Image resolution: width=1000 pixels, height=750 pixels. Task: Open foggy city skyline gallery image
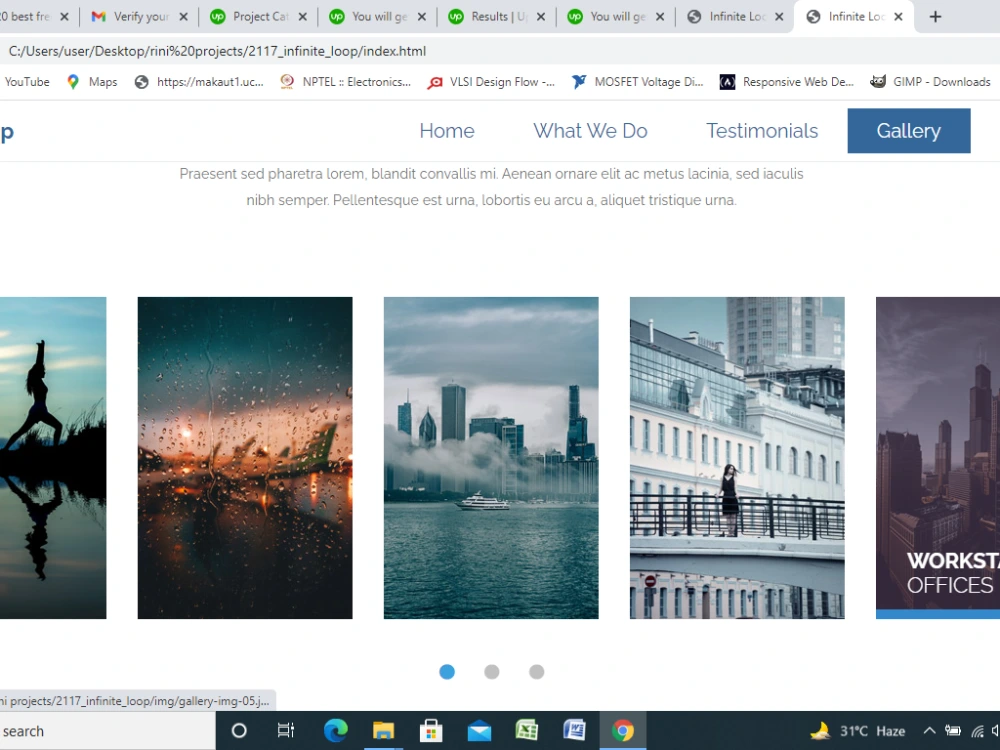491,458
